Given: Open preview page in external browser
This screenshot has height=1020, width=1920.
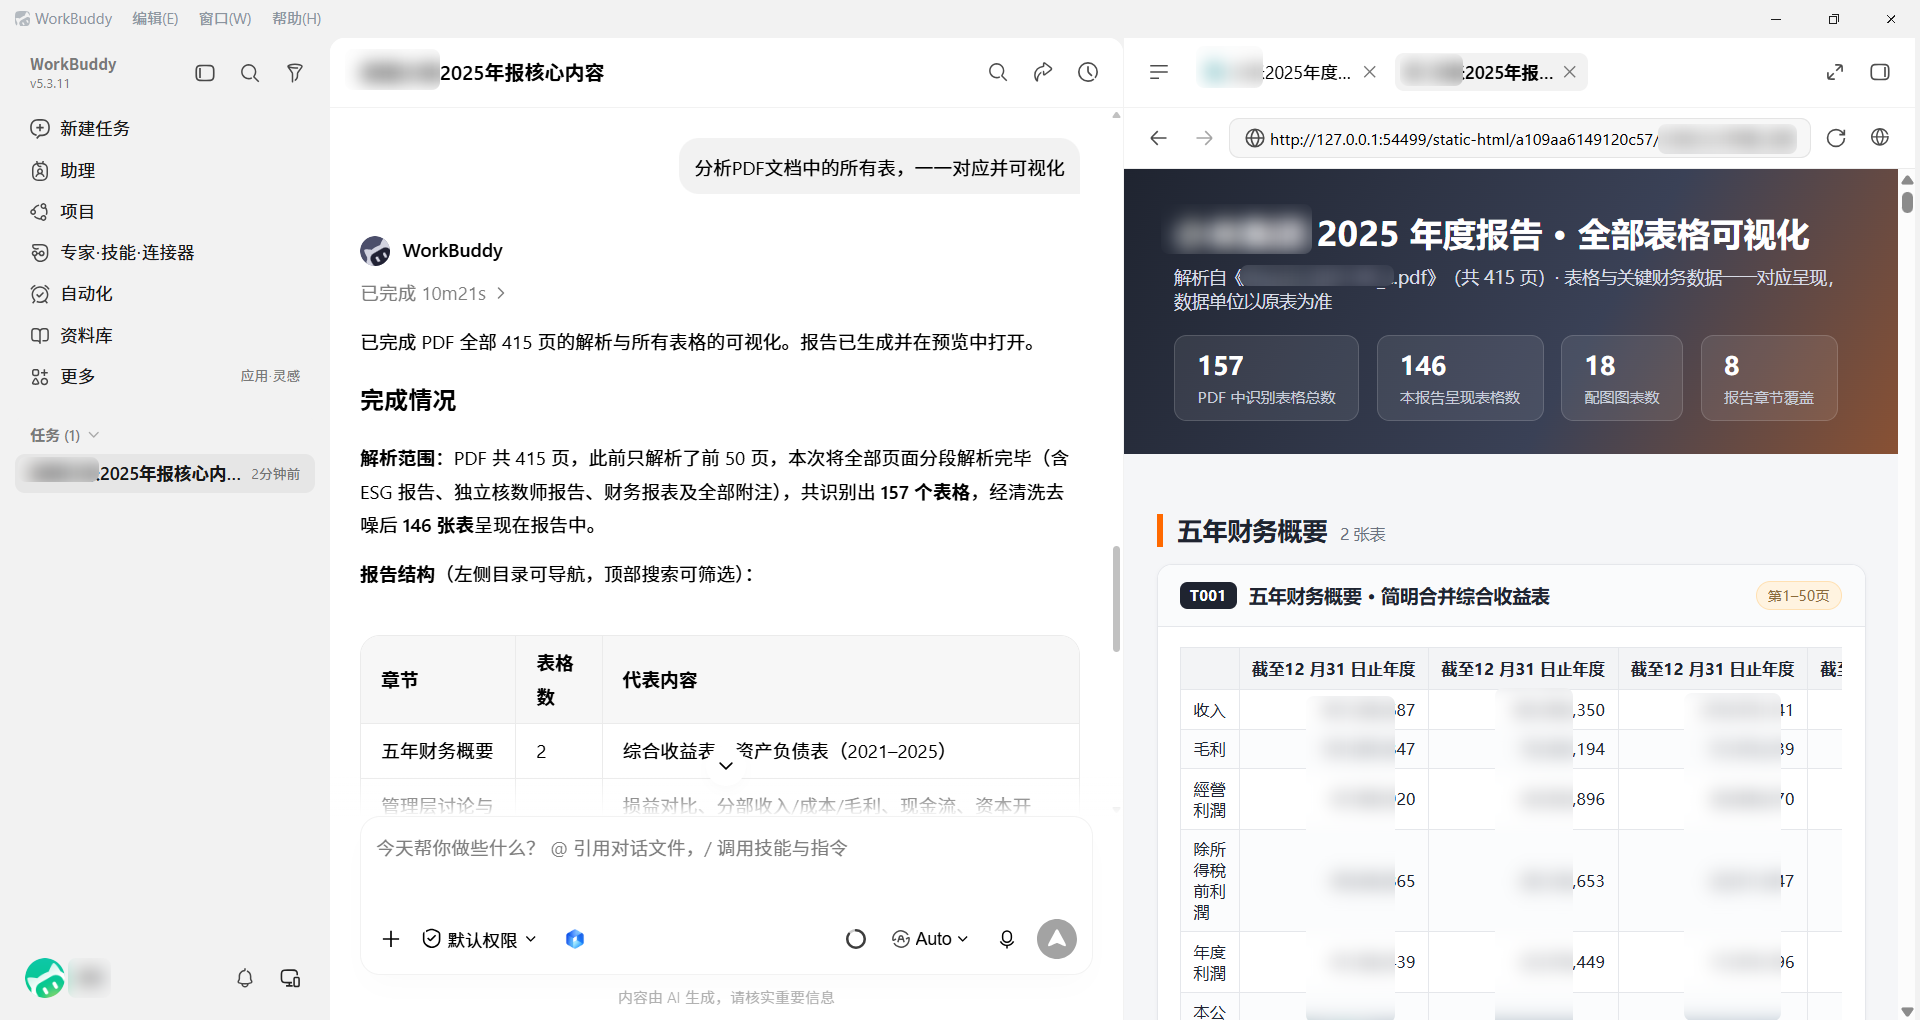Looking at the screenshot, I should tap(1880, 138).
